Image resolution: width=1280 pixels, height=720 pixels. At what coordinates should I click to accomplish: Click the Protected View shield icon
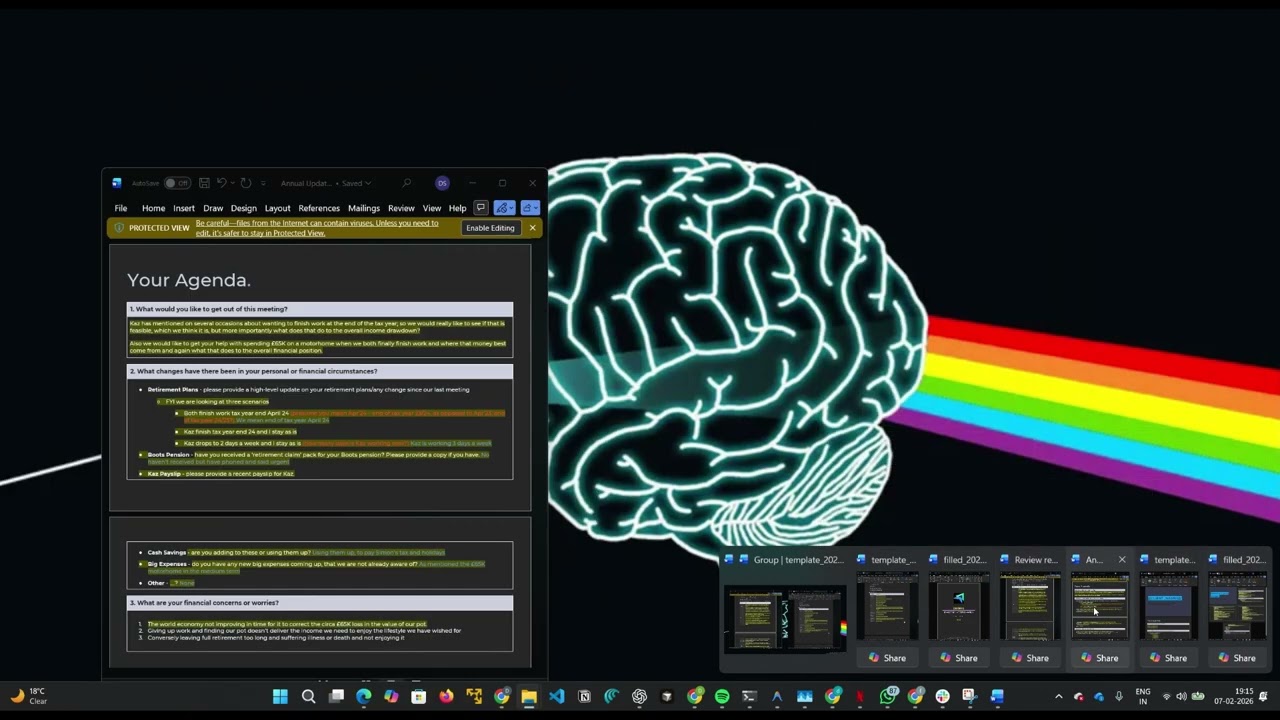tap(119, 228)
